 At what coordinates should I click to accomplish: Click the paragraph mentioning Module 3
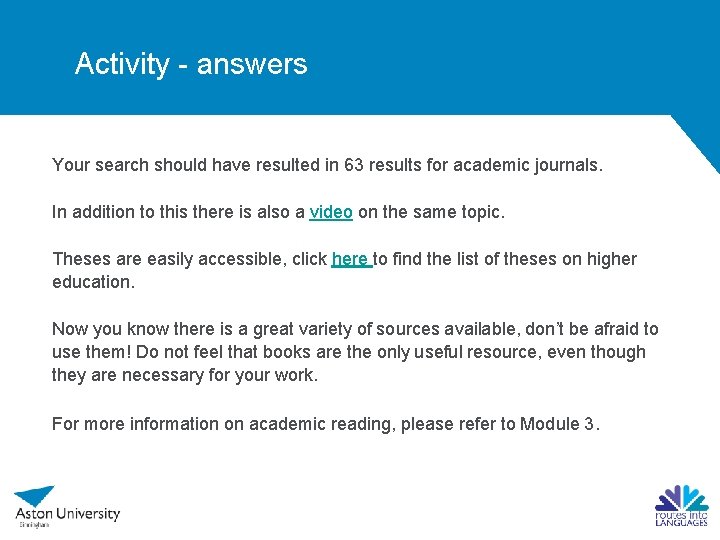(x=326, y=423)
